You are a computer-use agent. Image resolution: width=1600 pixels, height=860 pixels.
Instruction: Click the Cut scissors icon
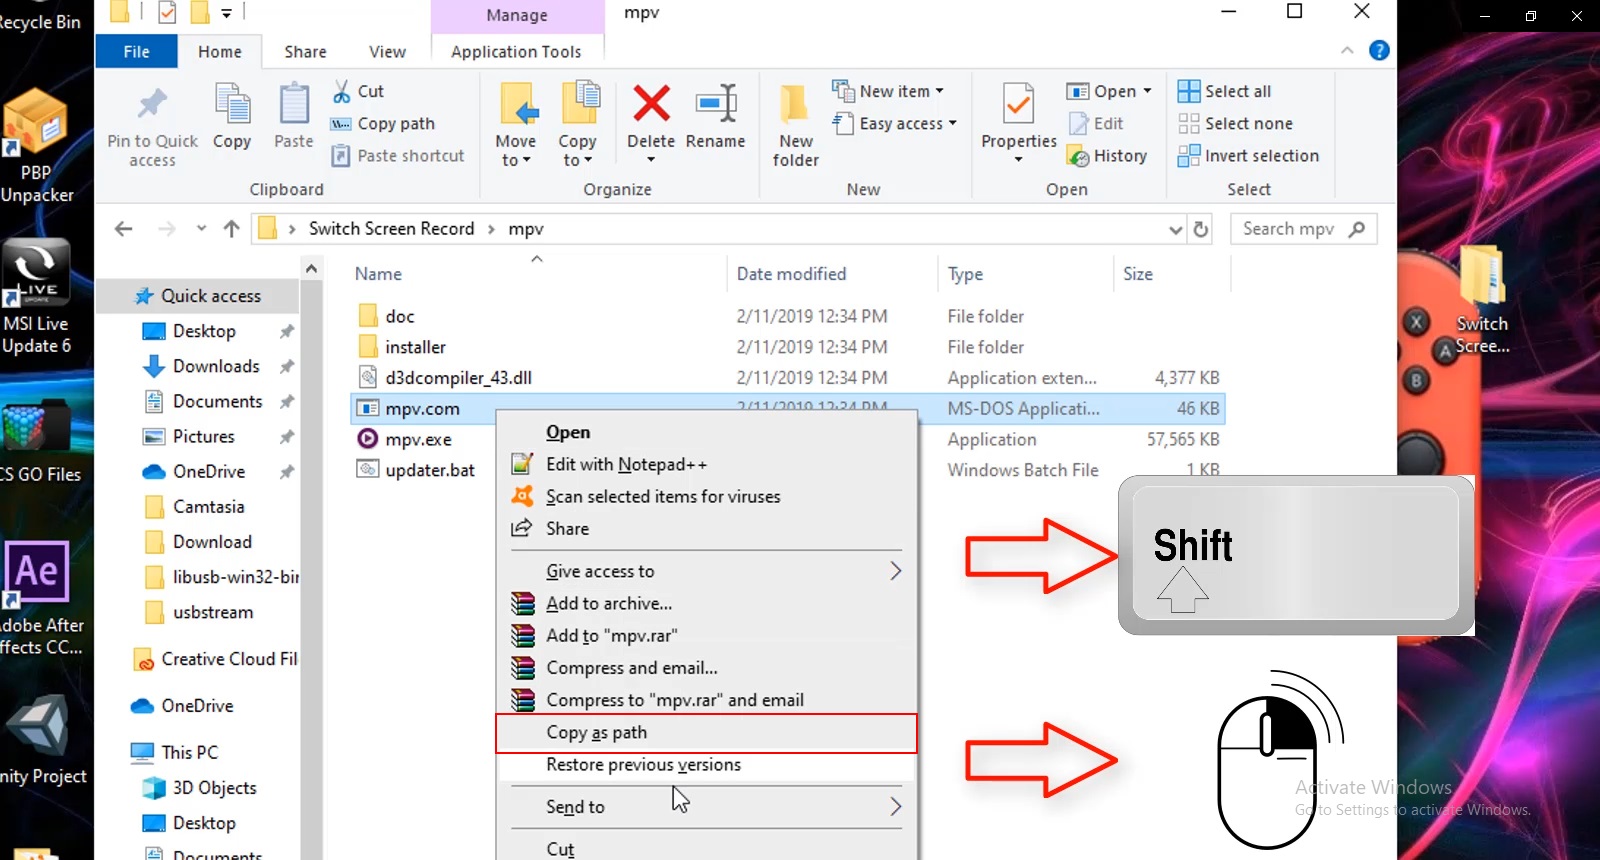coord(342,91)
